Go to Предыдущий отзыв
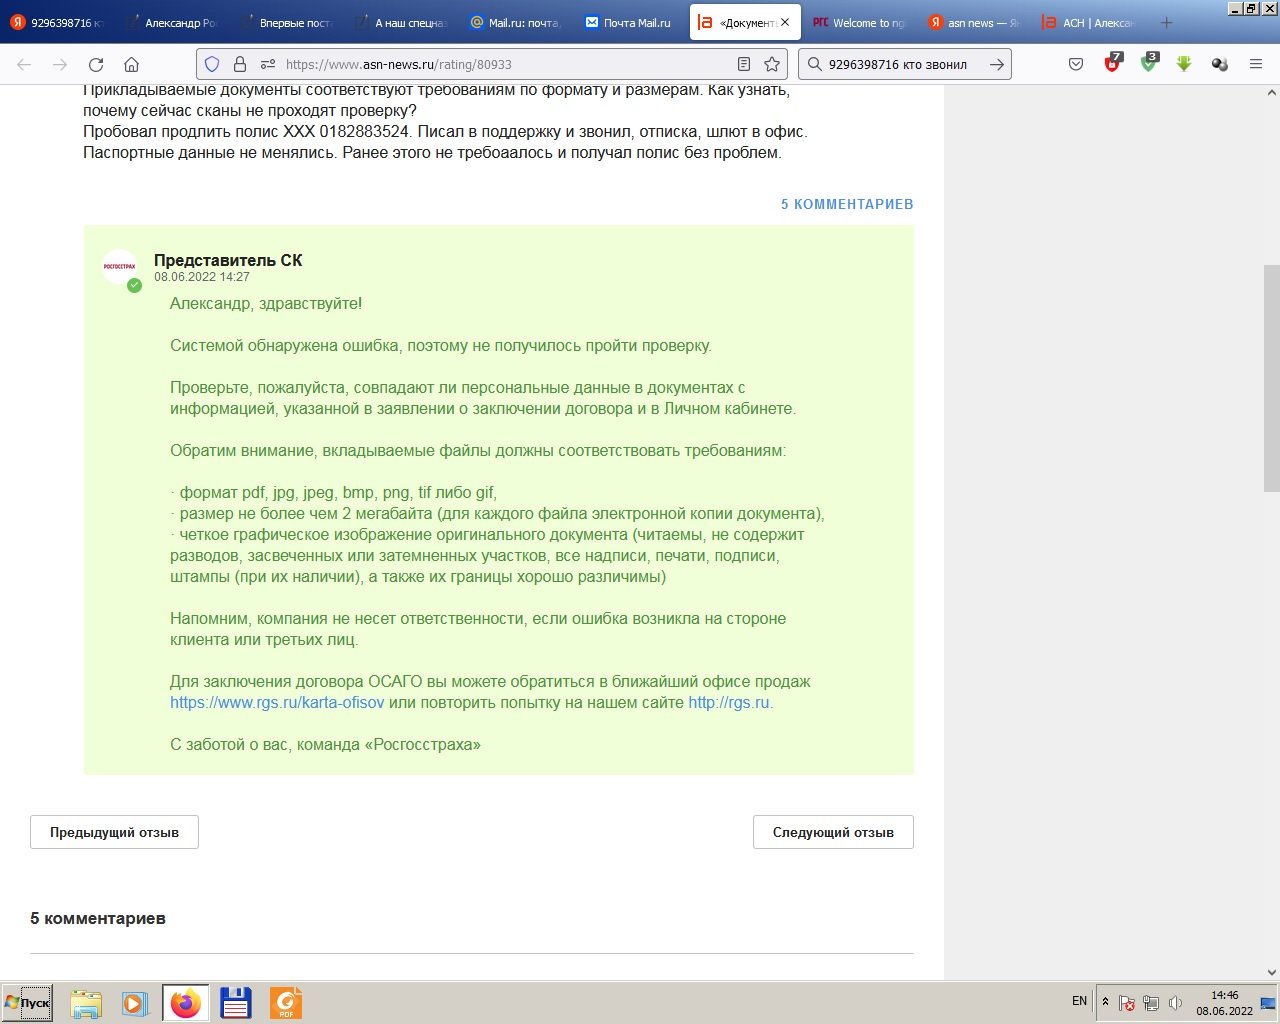The image size is (1280, 1024). (x=114, y=832)
